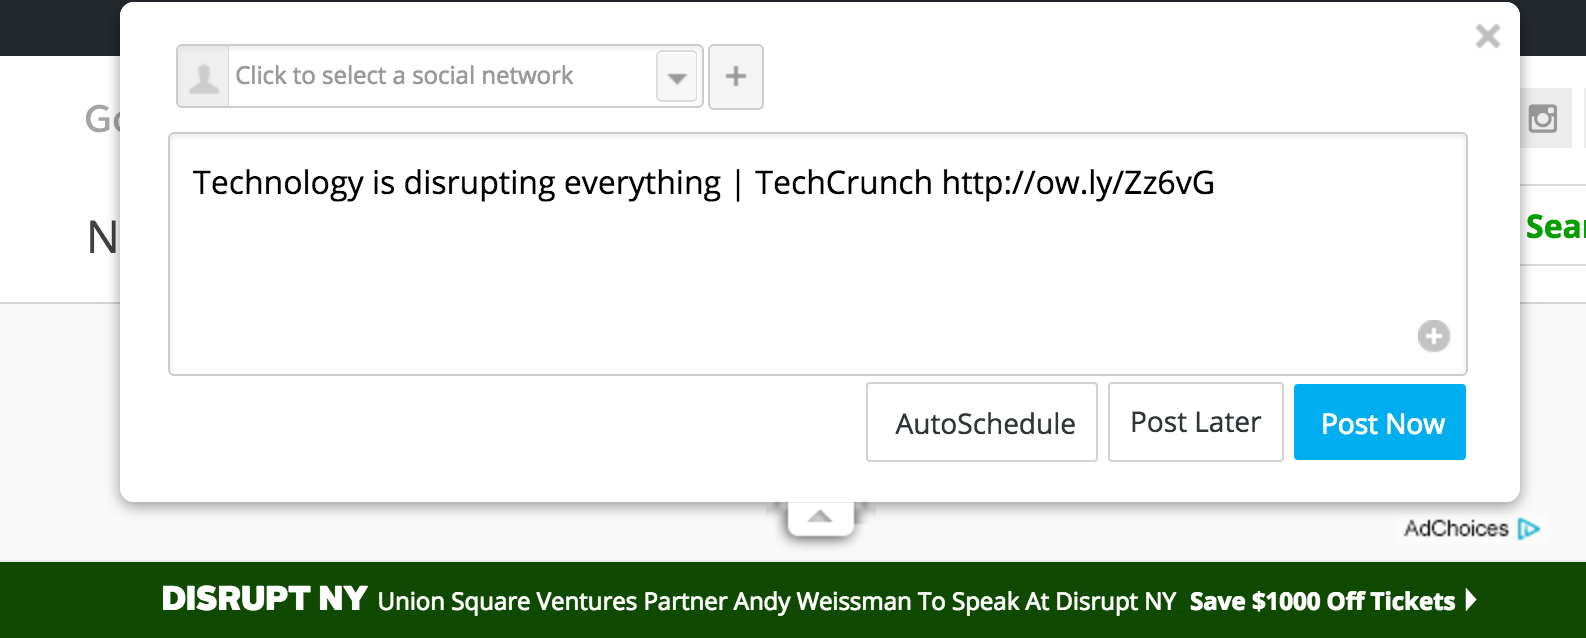The height and width of the screenshot is (638, 1586).
Task: Expand the social network dropdown arrow
Action: click(677, 77)
